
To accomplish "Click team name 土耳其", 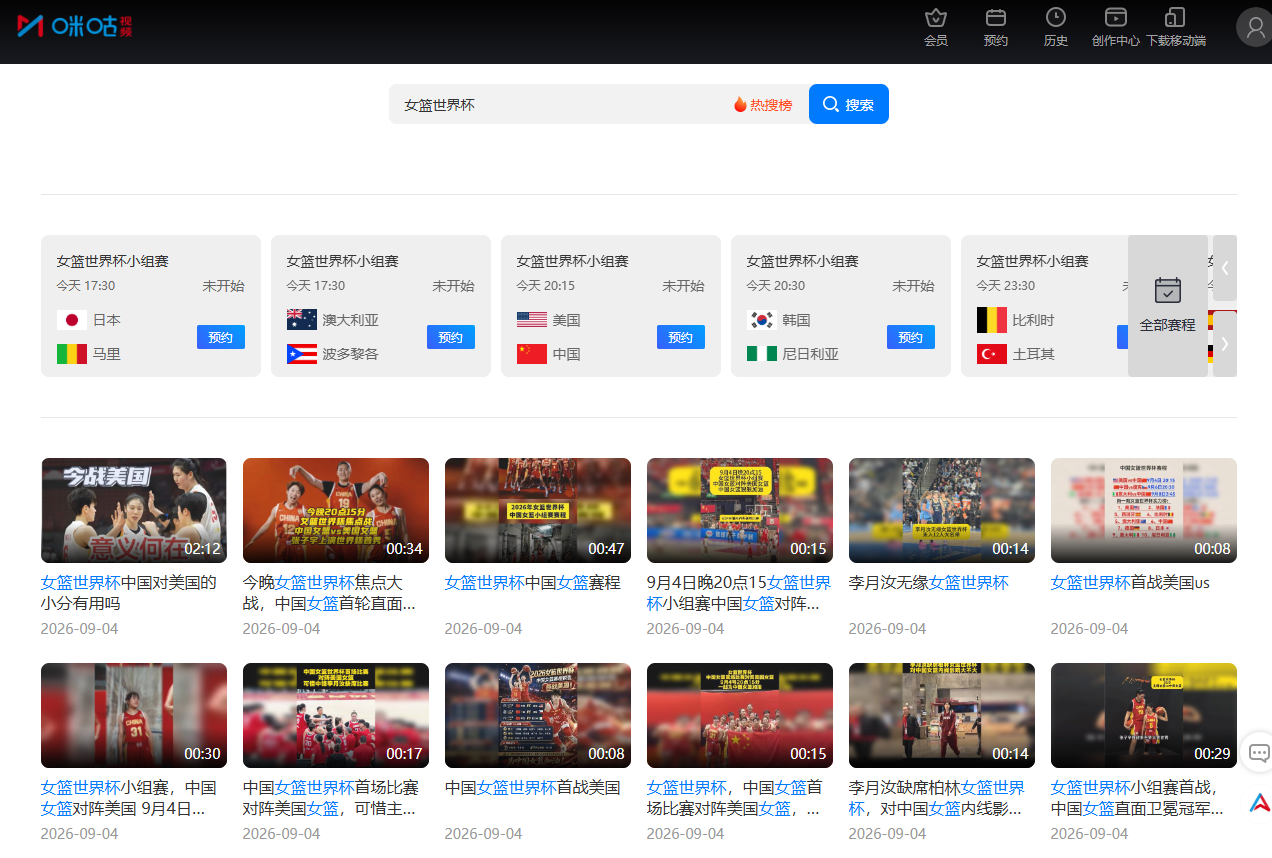I will tap(1034, 354).
